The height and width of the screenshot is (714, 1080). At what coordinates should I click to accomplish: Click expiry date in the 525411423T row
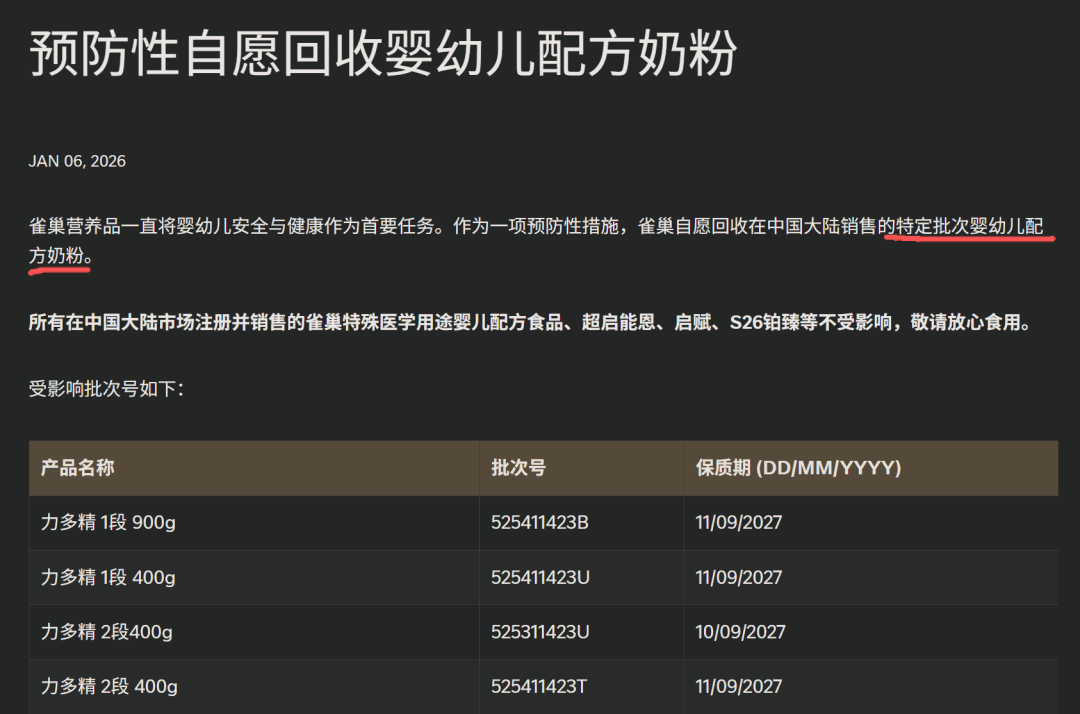[738, 687]
